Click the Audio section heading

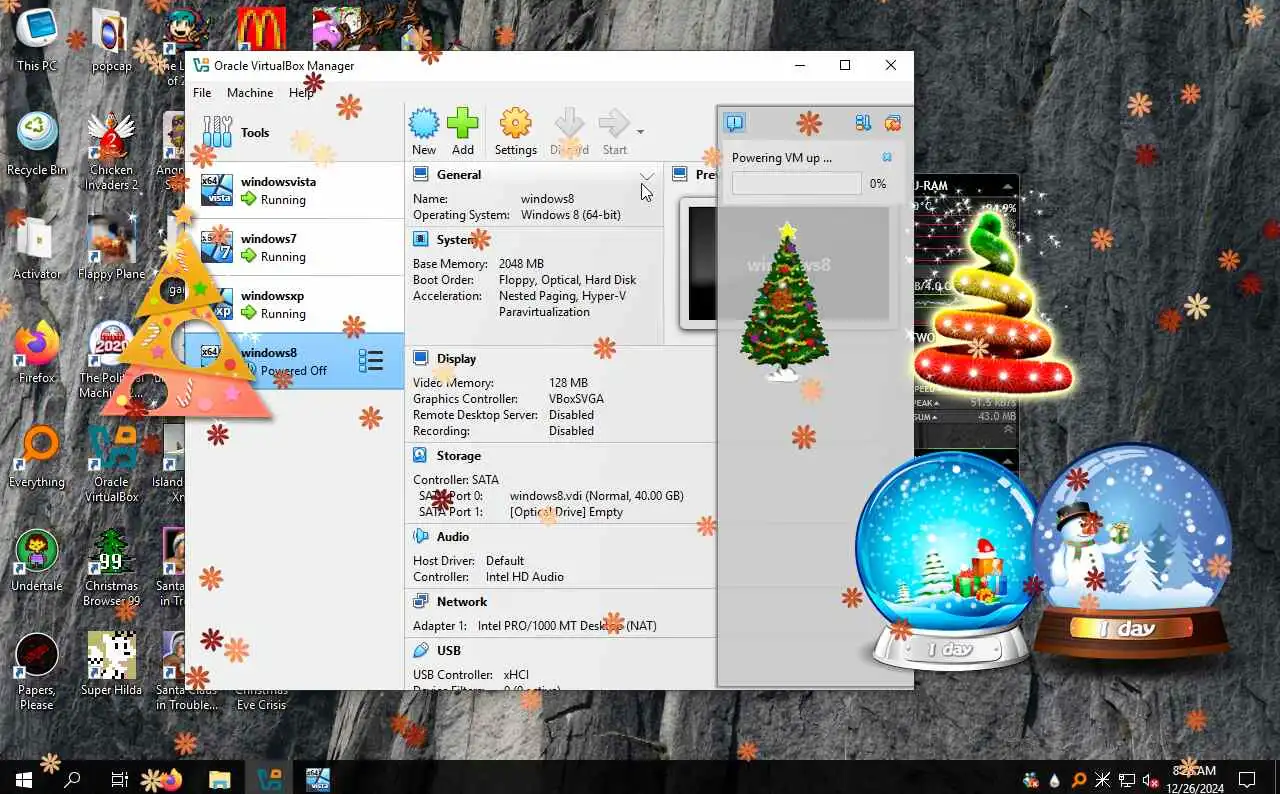click(453, 536)
